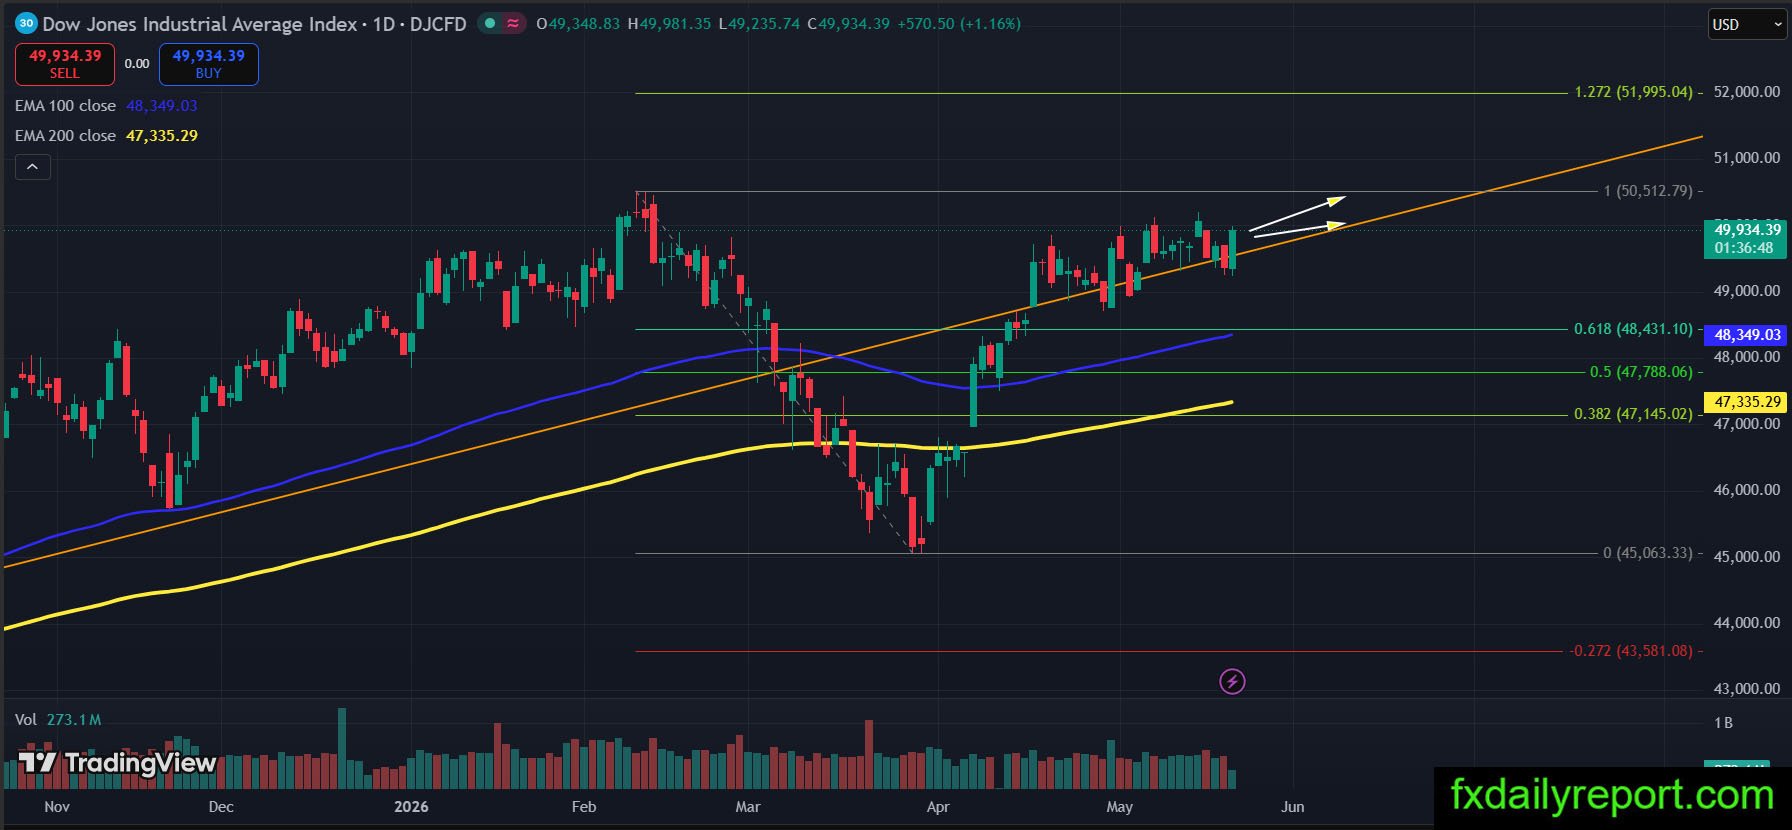This screenshot has height=830, width=1792.
Task: Click the close value C49,934.39 in the header
Action: pos(848,24)
